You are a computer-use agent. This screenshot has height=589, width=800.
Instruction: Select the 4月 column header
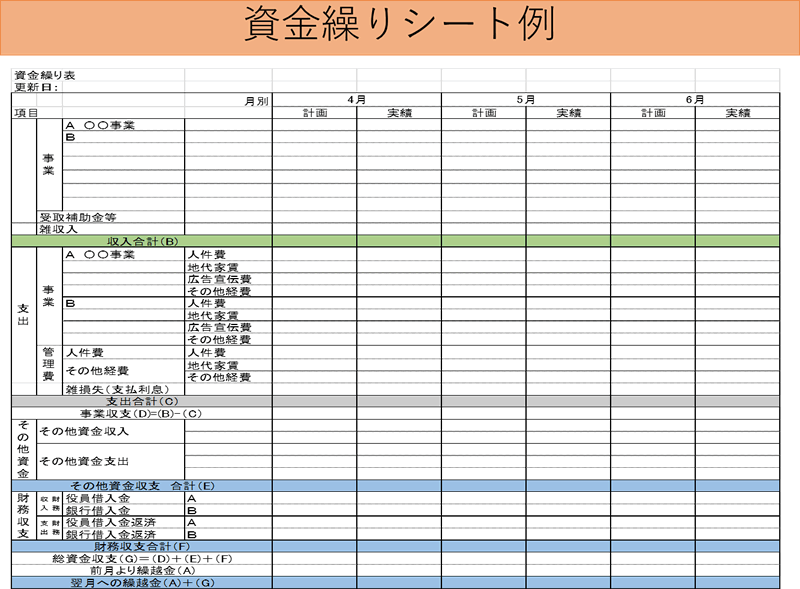[x=356, y=100]
